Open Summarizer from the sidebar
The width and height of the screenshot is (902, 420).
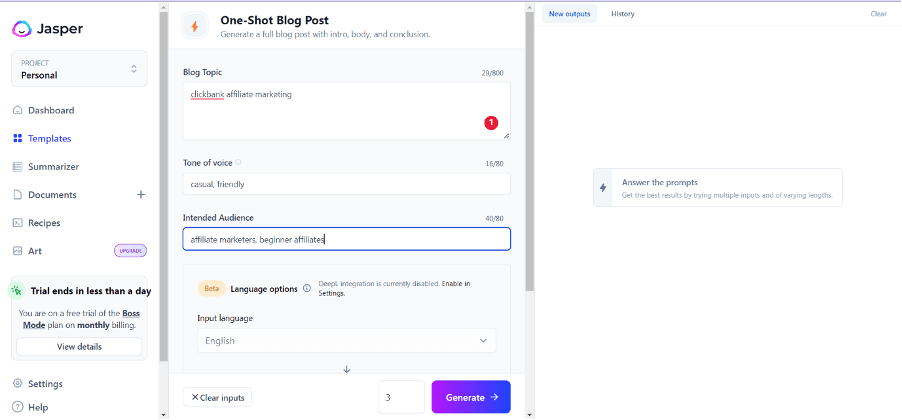tap(53, 167)
